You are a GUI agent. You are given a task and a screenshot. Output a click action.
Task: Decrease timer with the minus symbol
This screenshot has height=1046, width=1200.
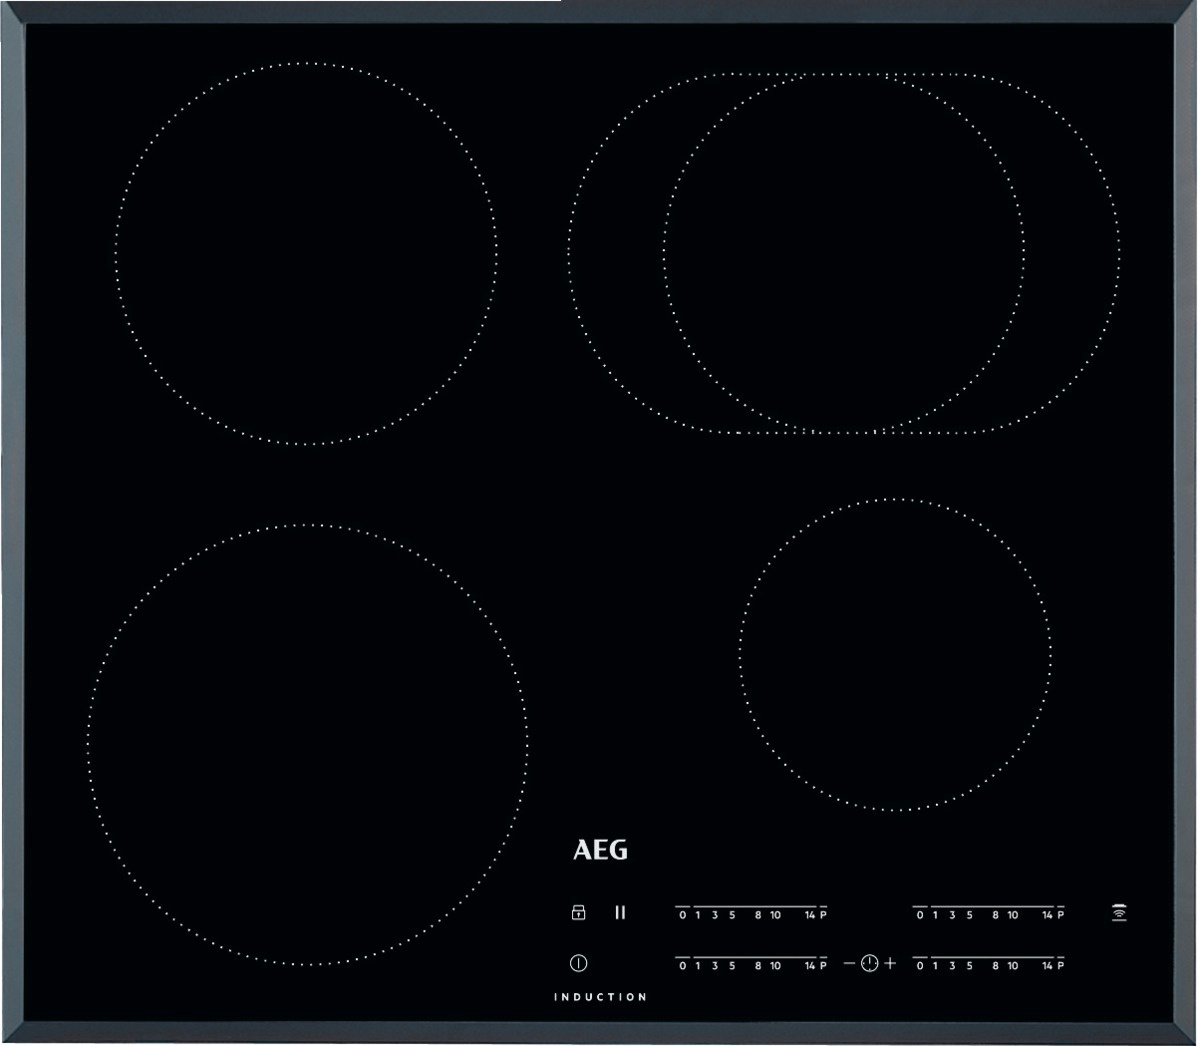point(849,963)
